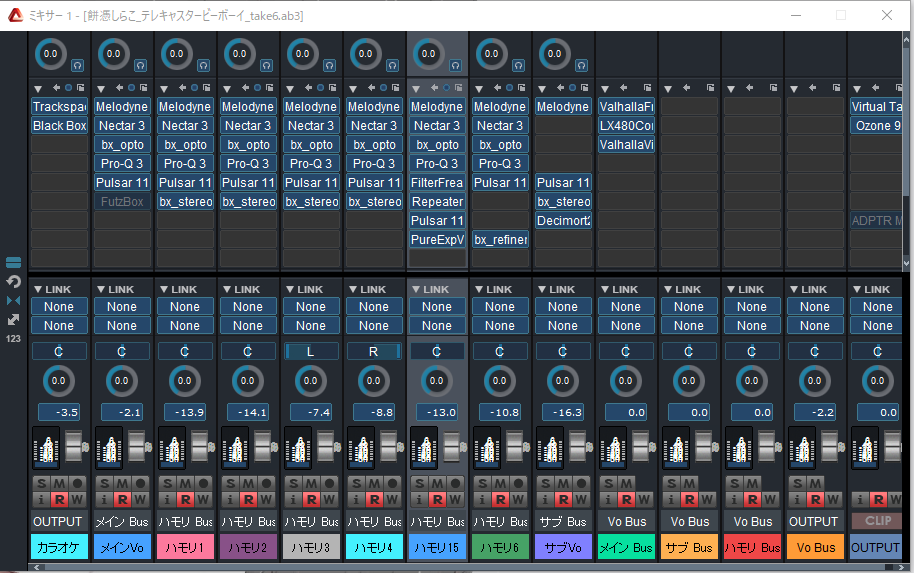The height and width of the screenshot is (573, 914).
Task: Mute the サブ Bus channel
Action: point(689,483)
